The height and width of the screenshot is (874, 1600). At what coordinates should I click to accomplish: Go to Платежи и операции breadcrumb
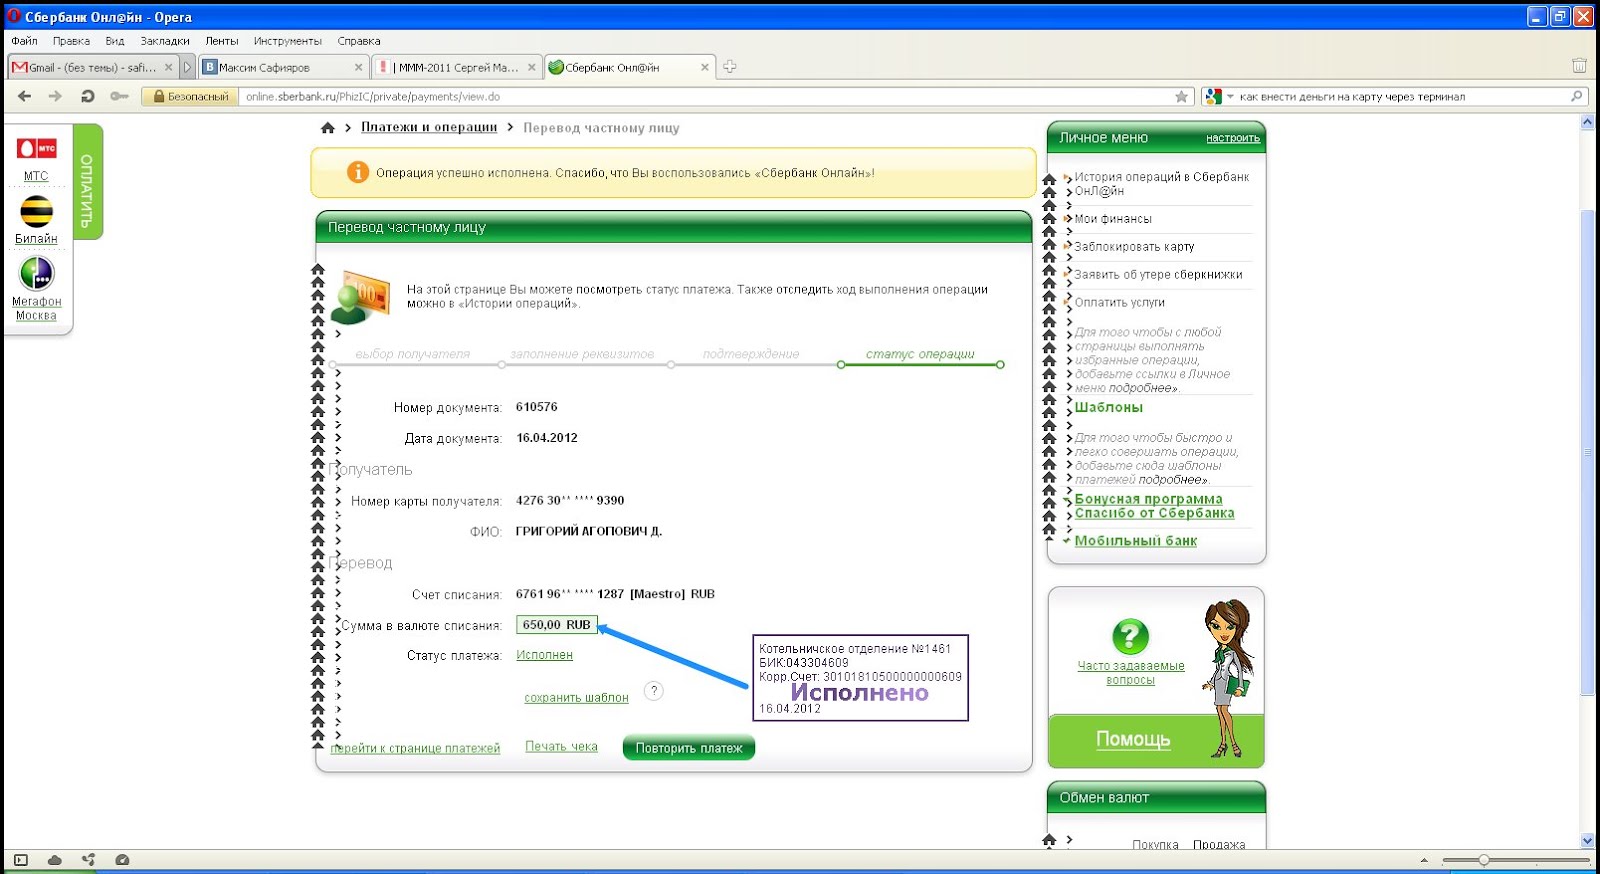tap(429, 128)
